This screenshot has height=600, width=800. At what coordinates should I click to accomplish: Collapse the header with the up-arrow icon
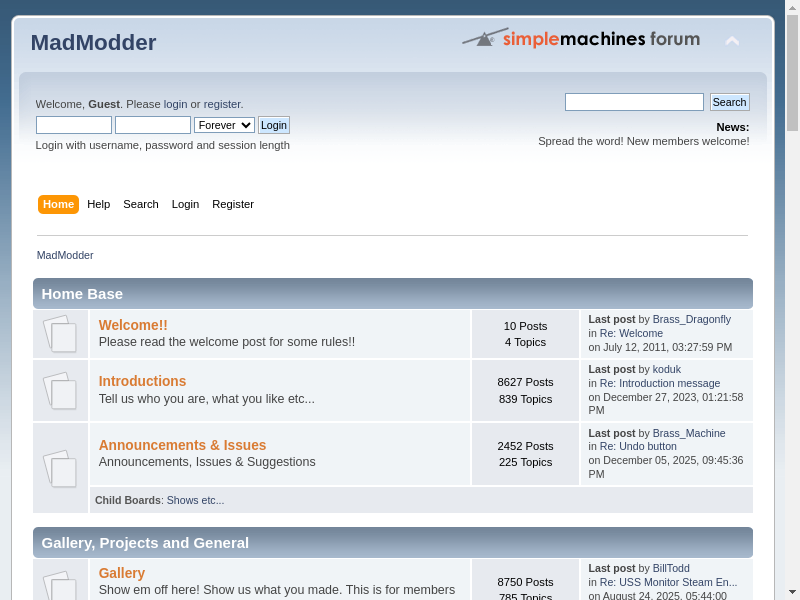point(732,41)
